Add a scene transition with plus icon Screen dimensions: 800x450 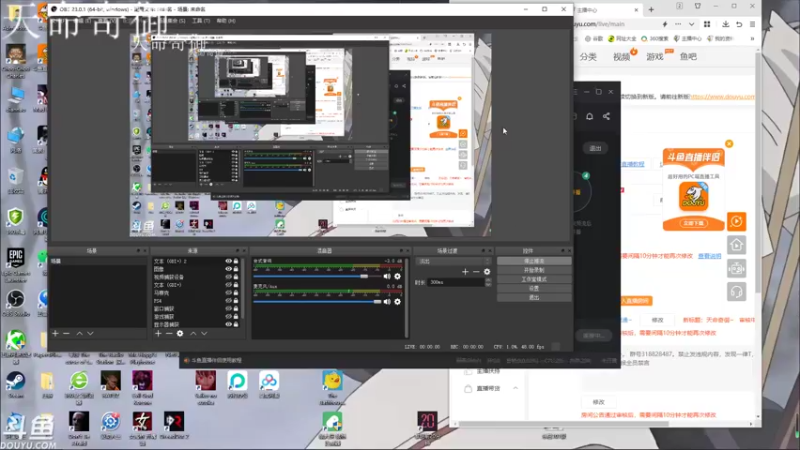point(465,272)
